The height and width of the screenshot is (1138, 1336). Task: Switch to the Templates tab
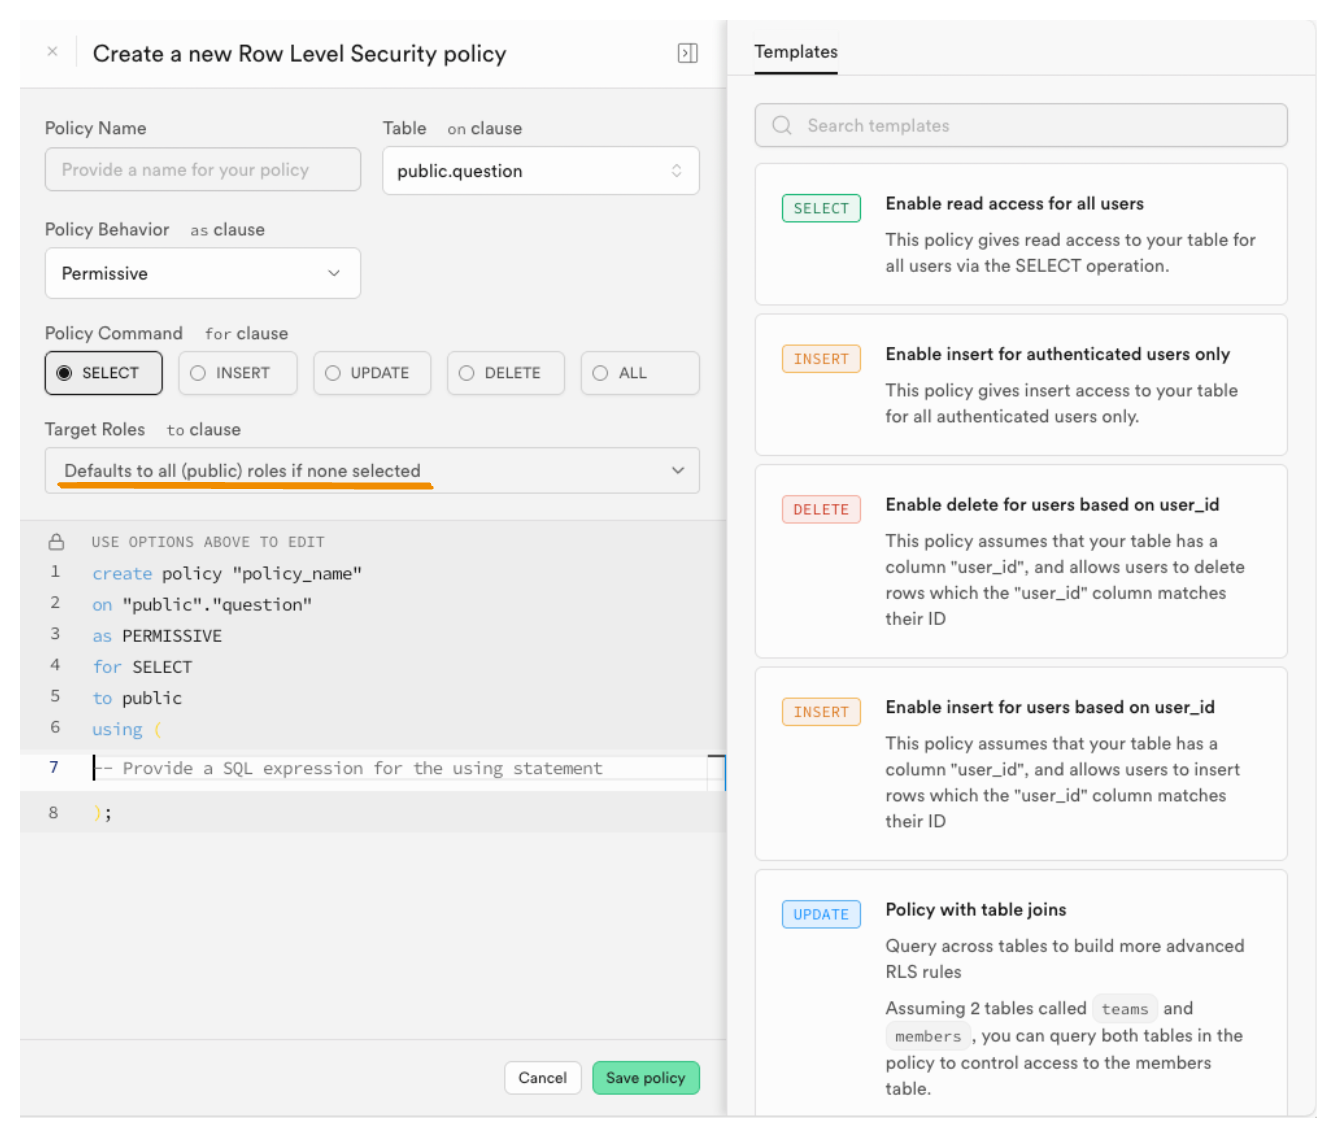795,52
